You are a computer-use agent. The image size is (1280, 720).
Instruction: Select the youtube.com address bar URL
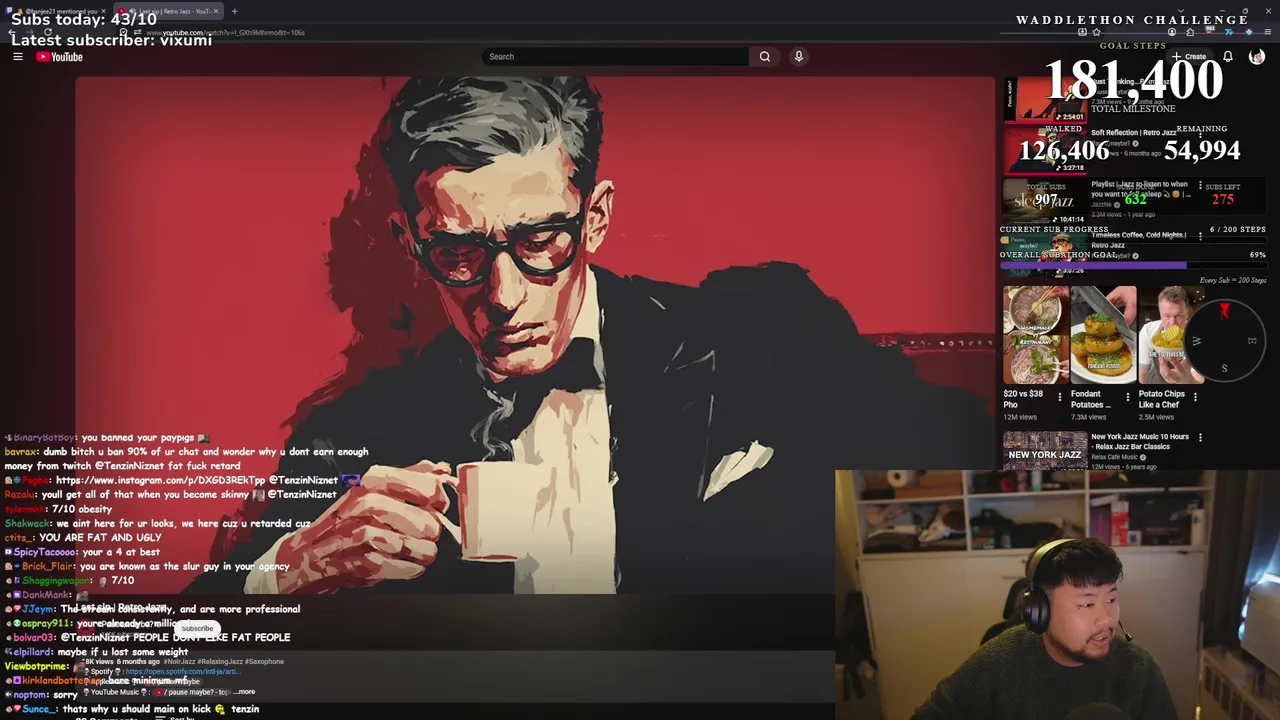pyautogui.click(x=225, y=33)
